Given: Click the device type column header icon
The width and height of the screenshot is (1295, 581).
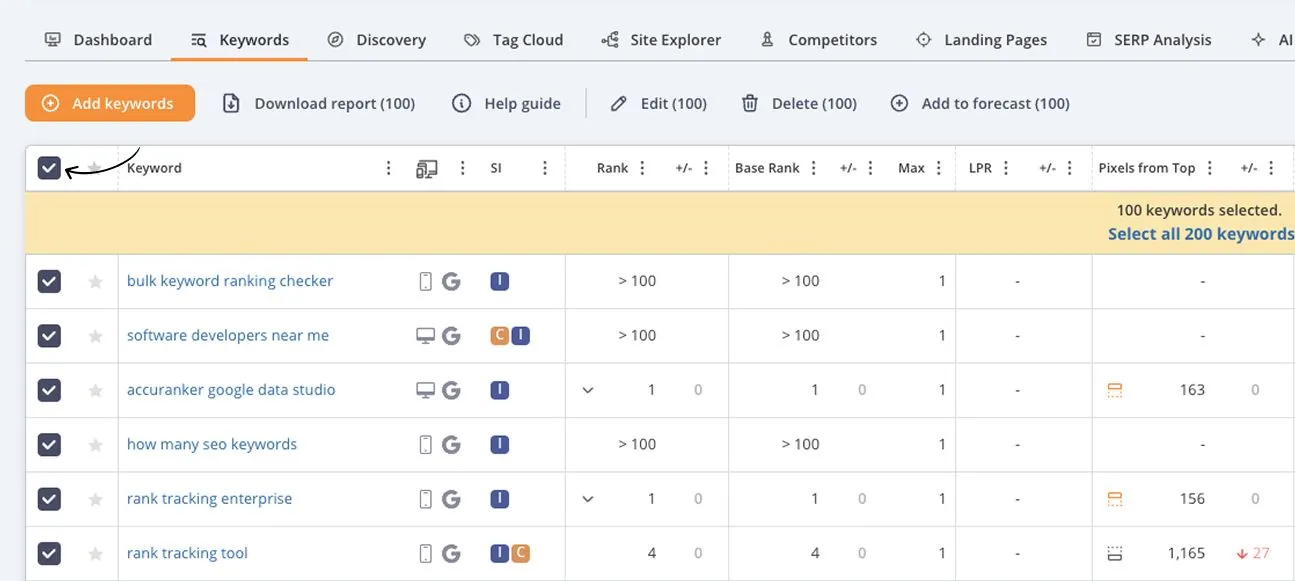Looking at the screenshot, I should 427,169.
